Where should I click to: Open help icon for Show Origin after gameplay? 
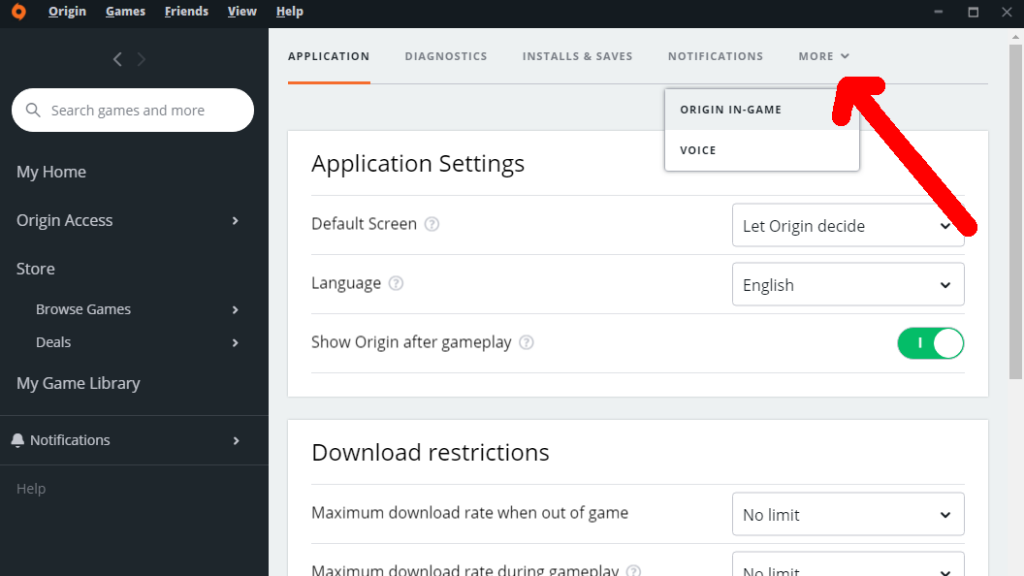click(x=526, y=342)
